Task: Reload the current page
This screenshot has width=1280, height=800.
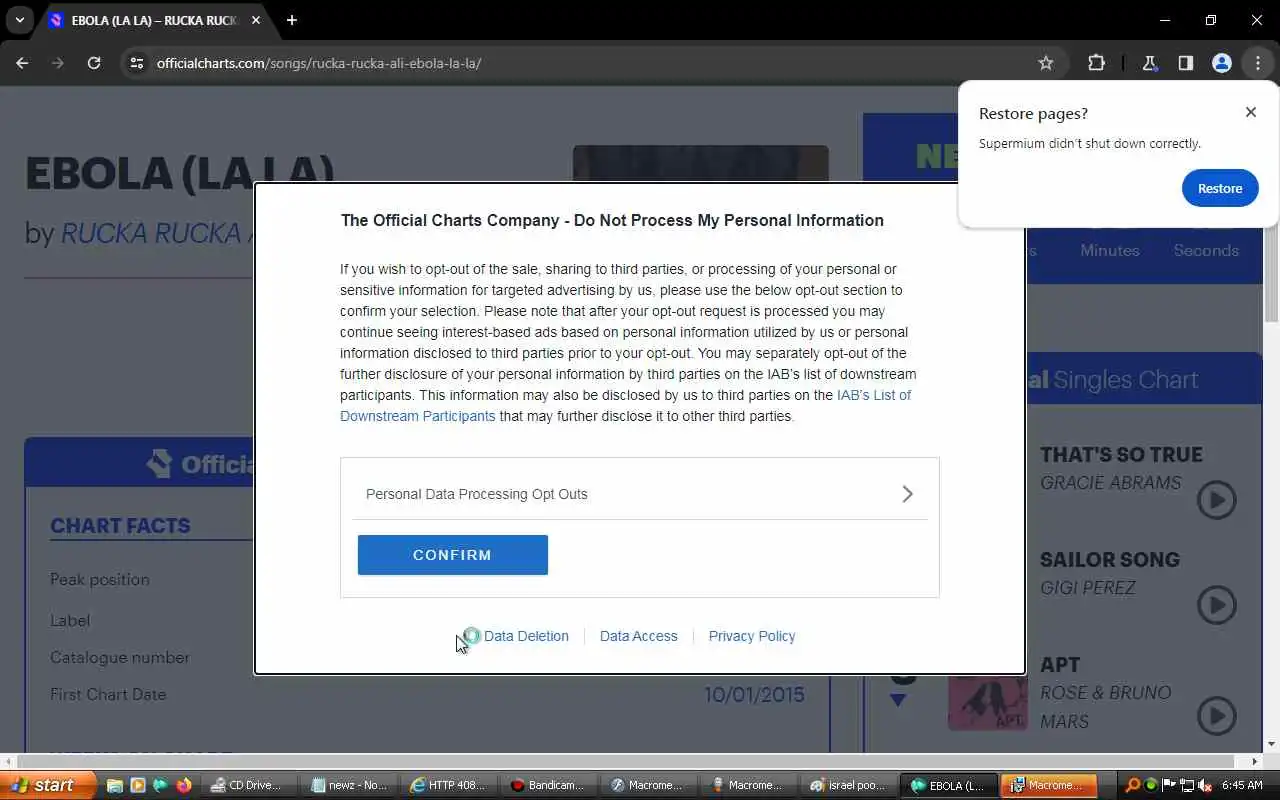Action: pyautogui.click(x=94, y=63)
